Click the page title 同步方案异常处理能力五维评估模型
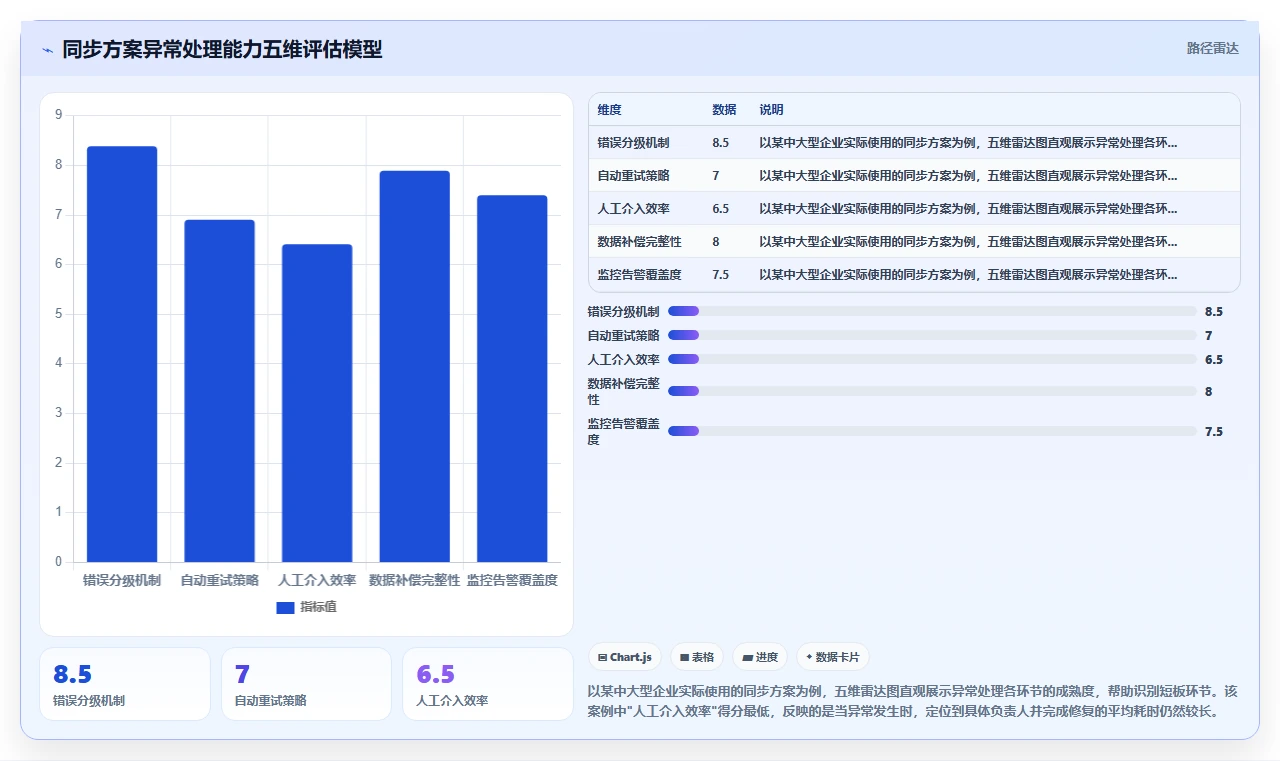 222,49
